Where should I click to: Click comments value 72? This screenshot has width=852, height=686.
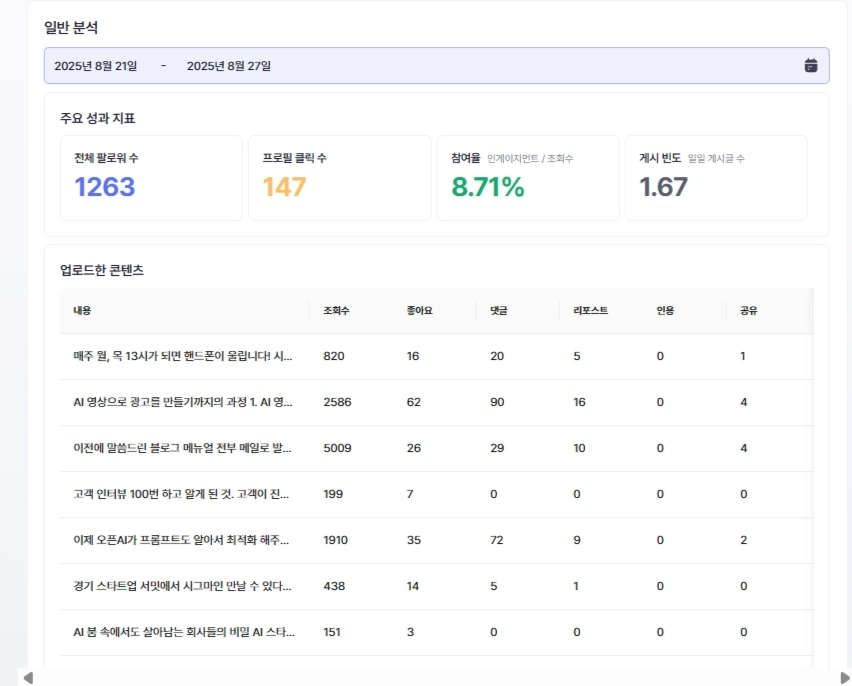point(496,540)
